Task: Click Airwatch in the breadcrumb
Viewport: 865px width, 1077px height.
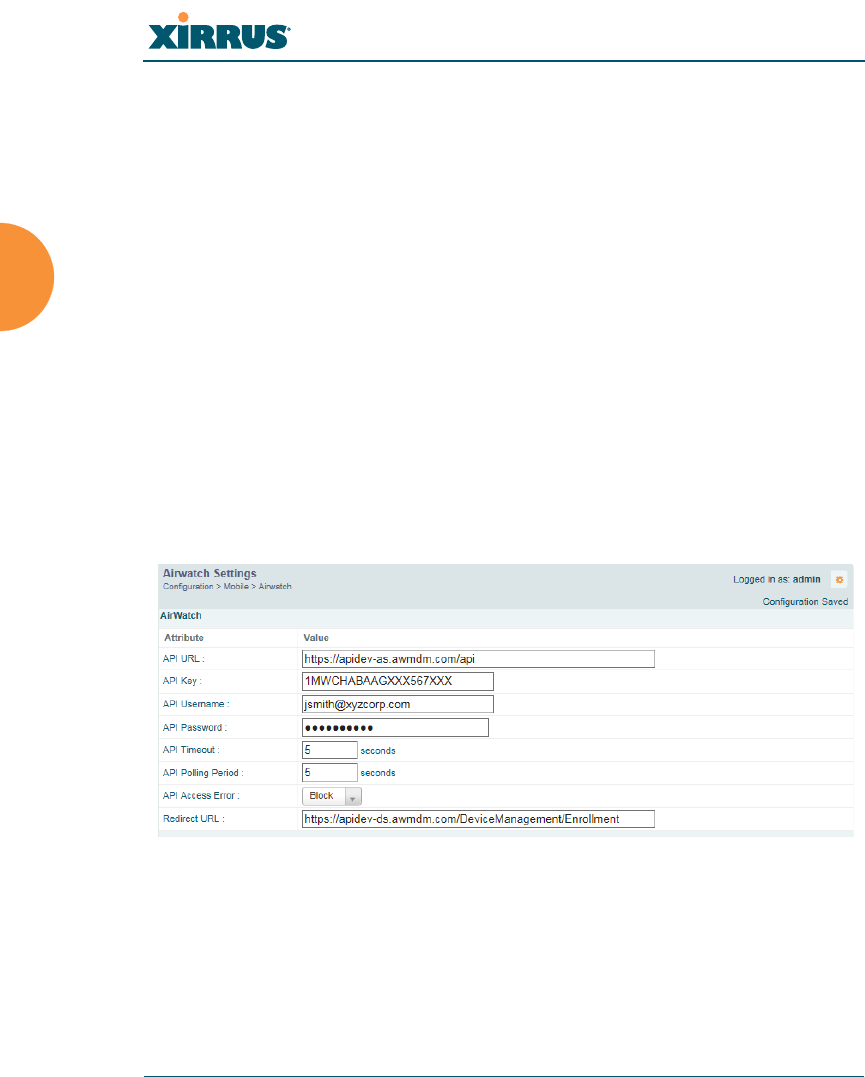Action: (275, 587)
